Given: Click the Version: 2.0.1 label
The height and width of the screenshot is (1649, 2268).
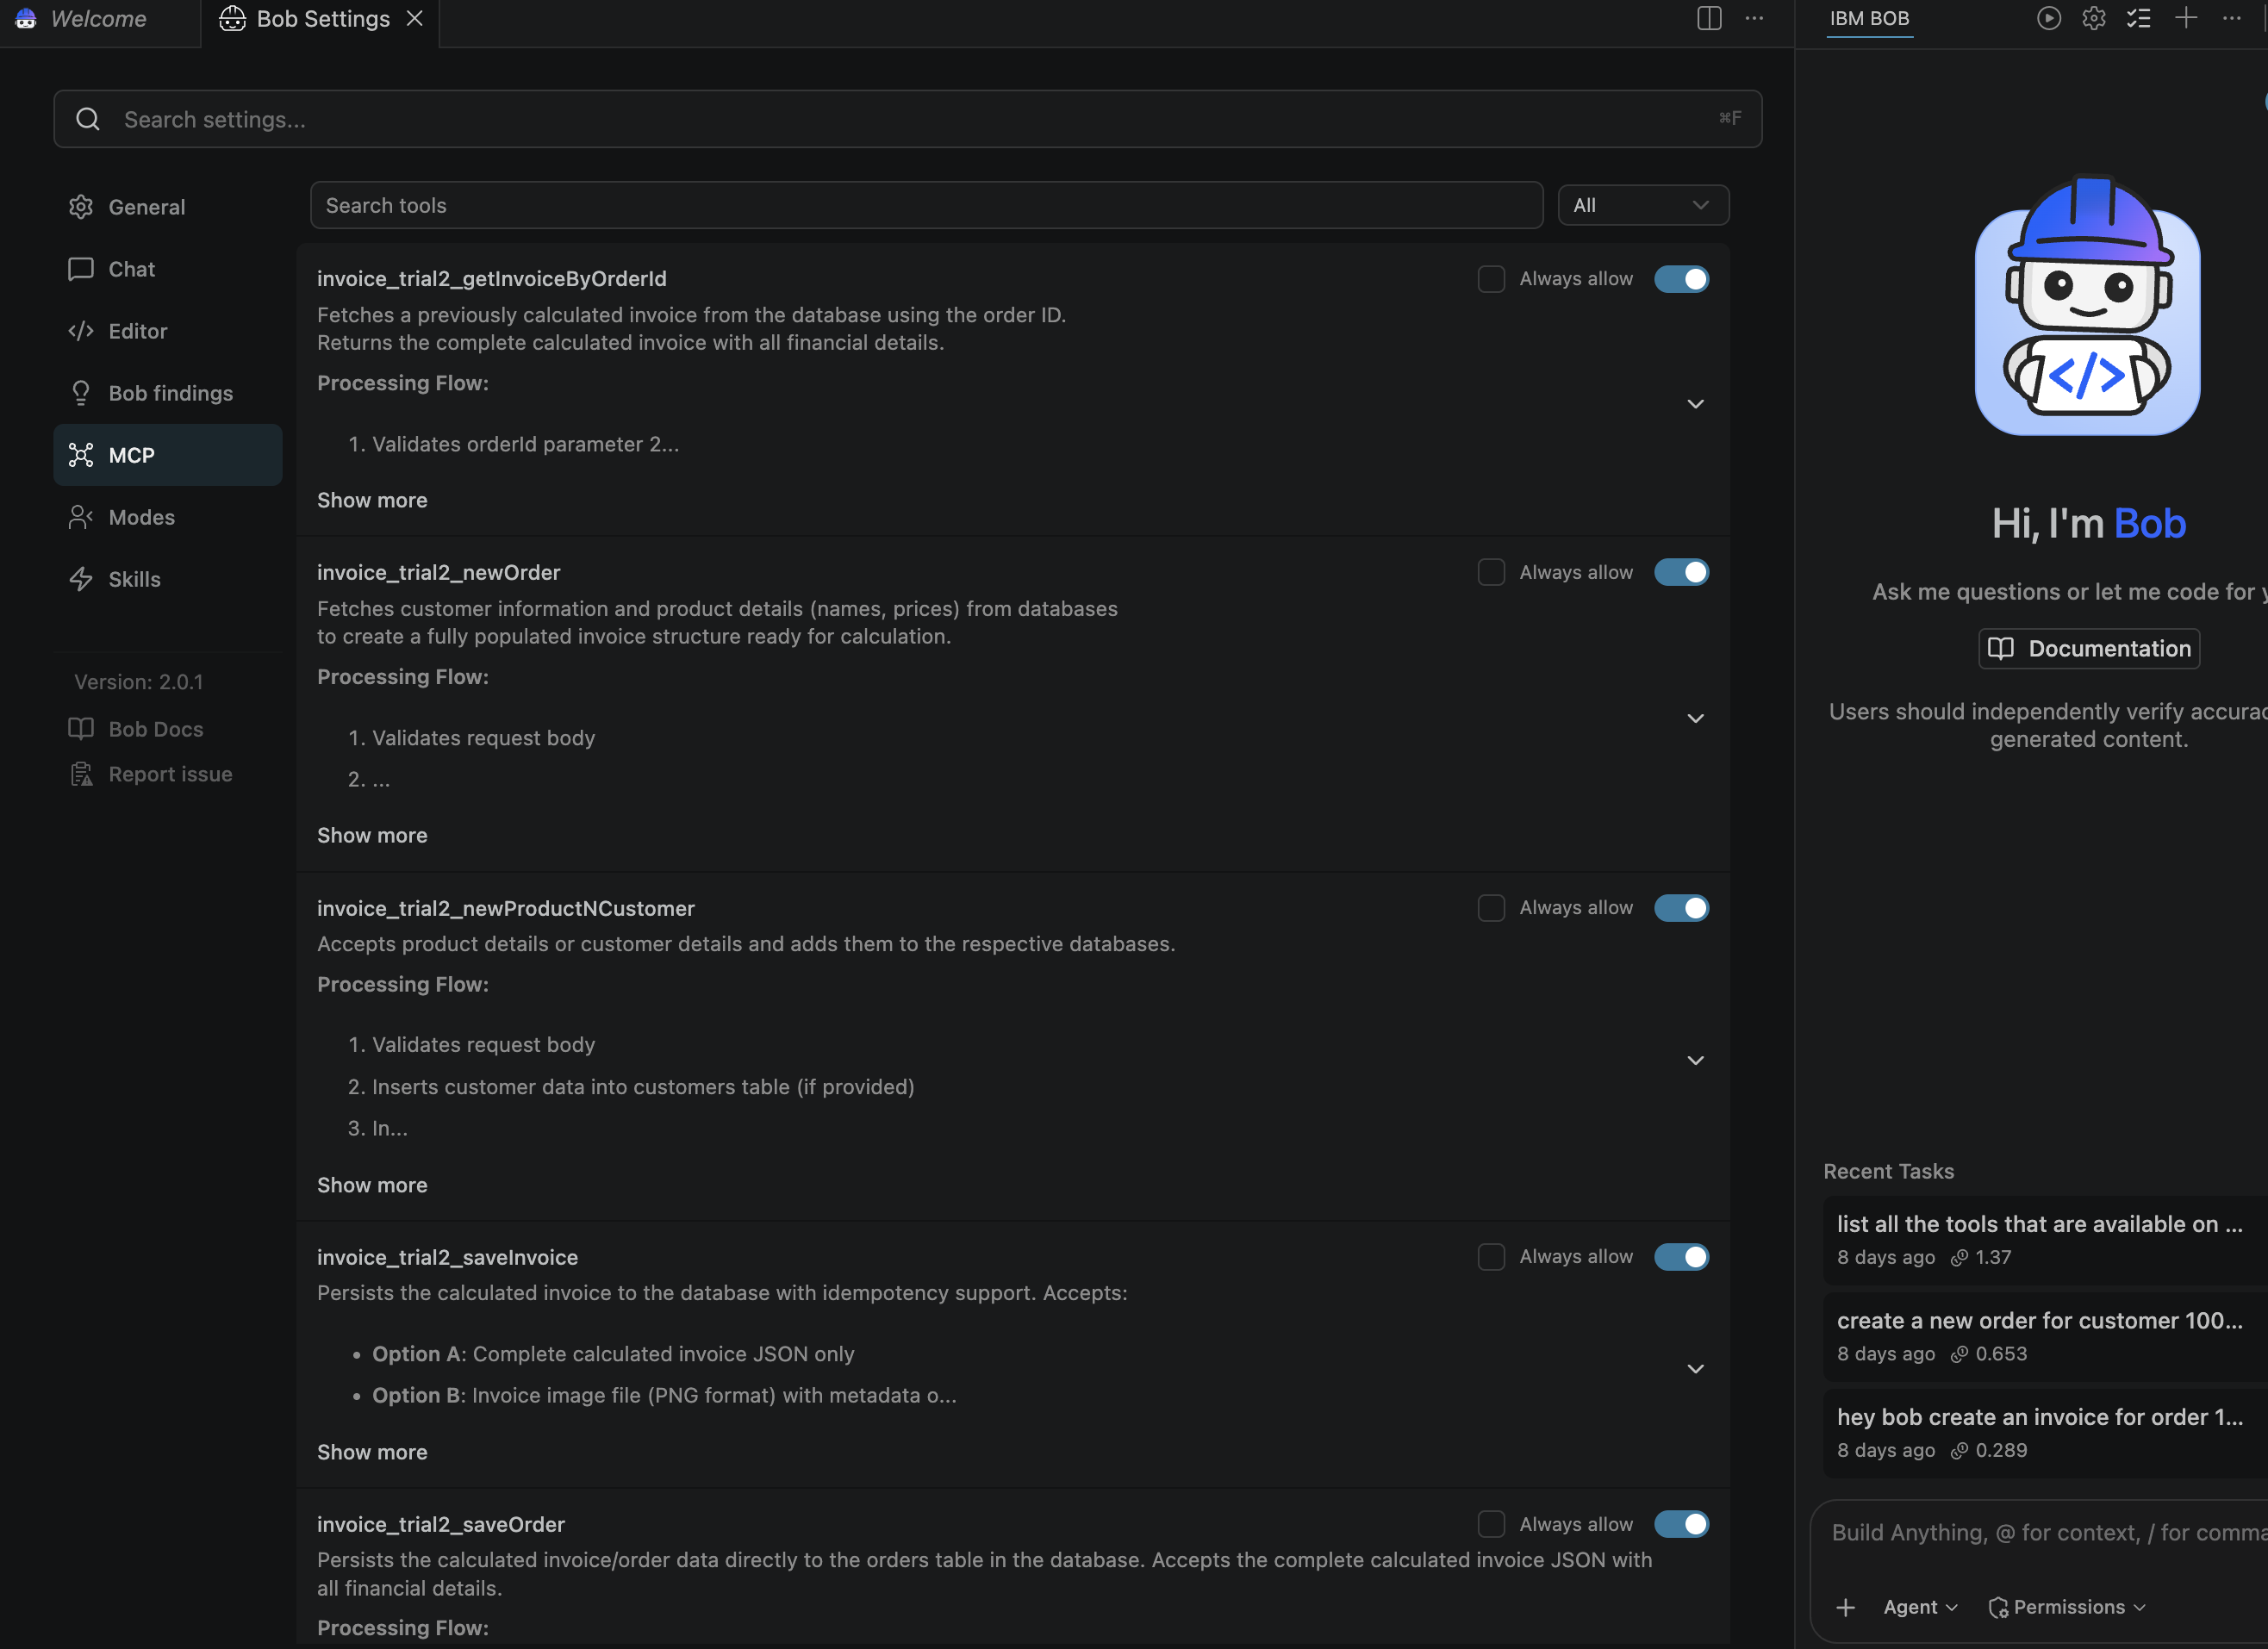Looking at the screenshot, I should click(138, 682).
